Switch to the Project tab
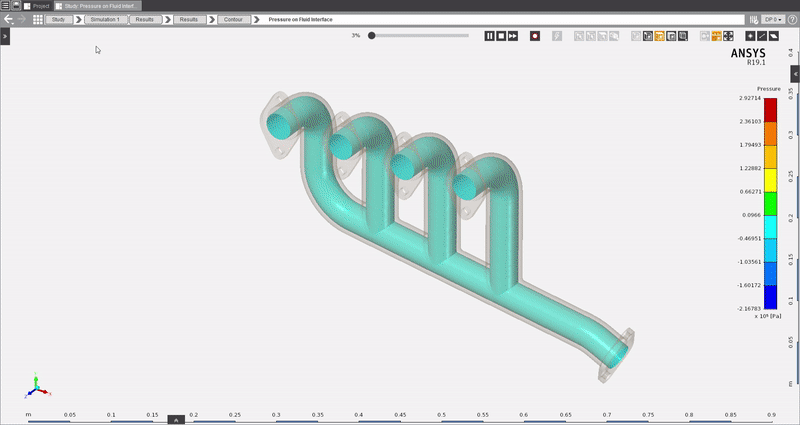Image resolution: width=800 pixels, height=425 pixels. (37, 6)
